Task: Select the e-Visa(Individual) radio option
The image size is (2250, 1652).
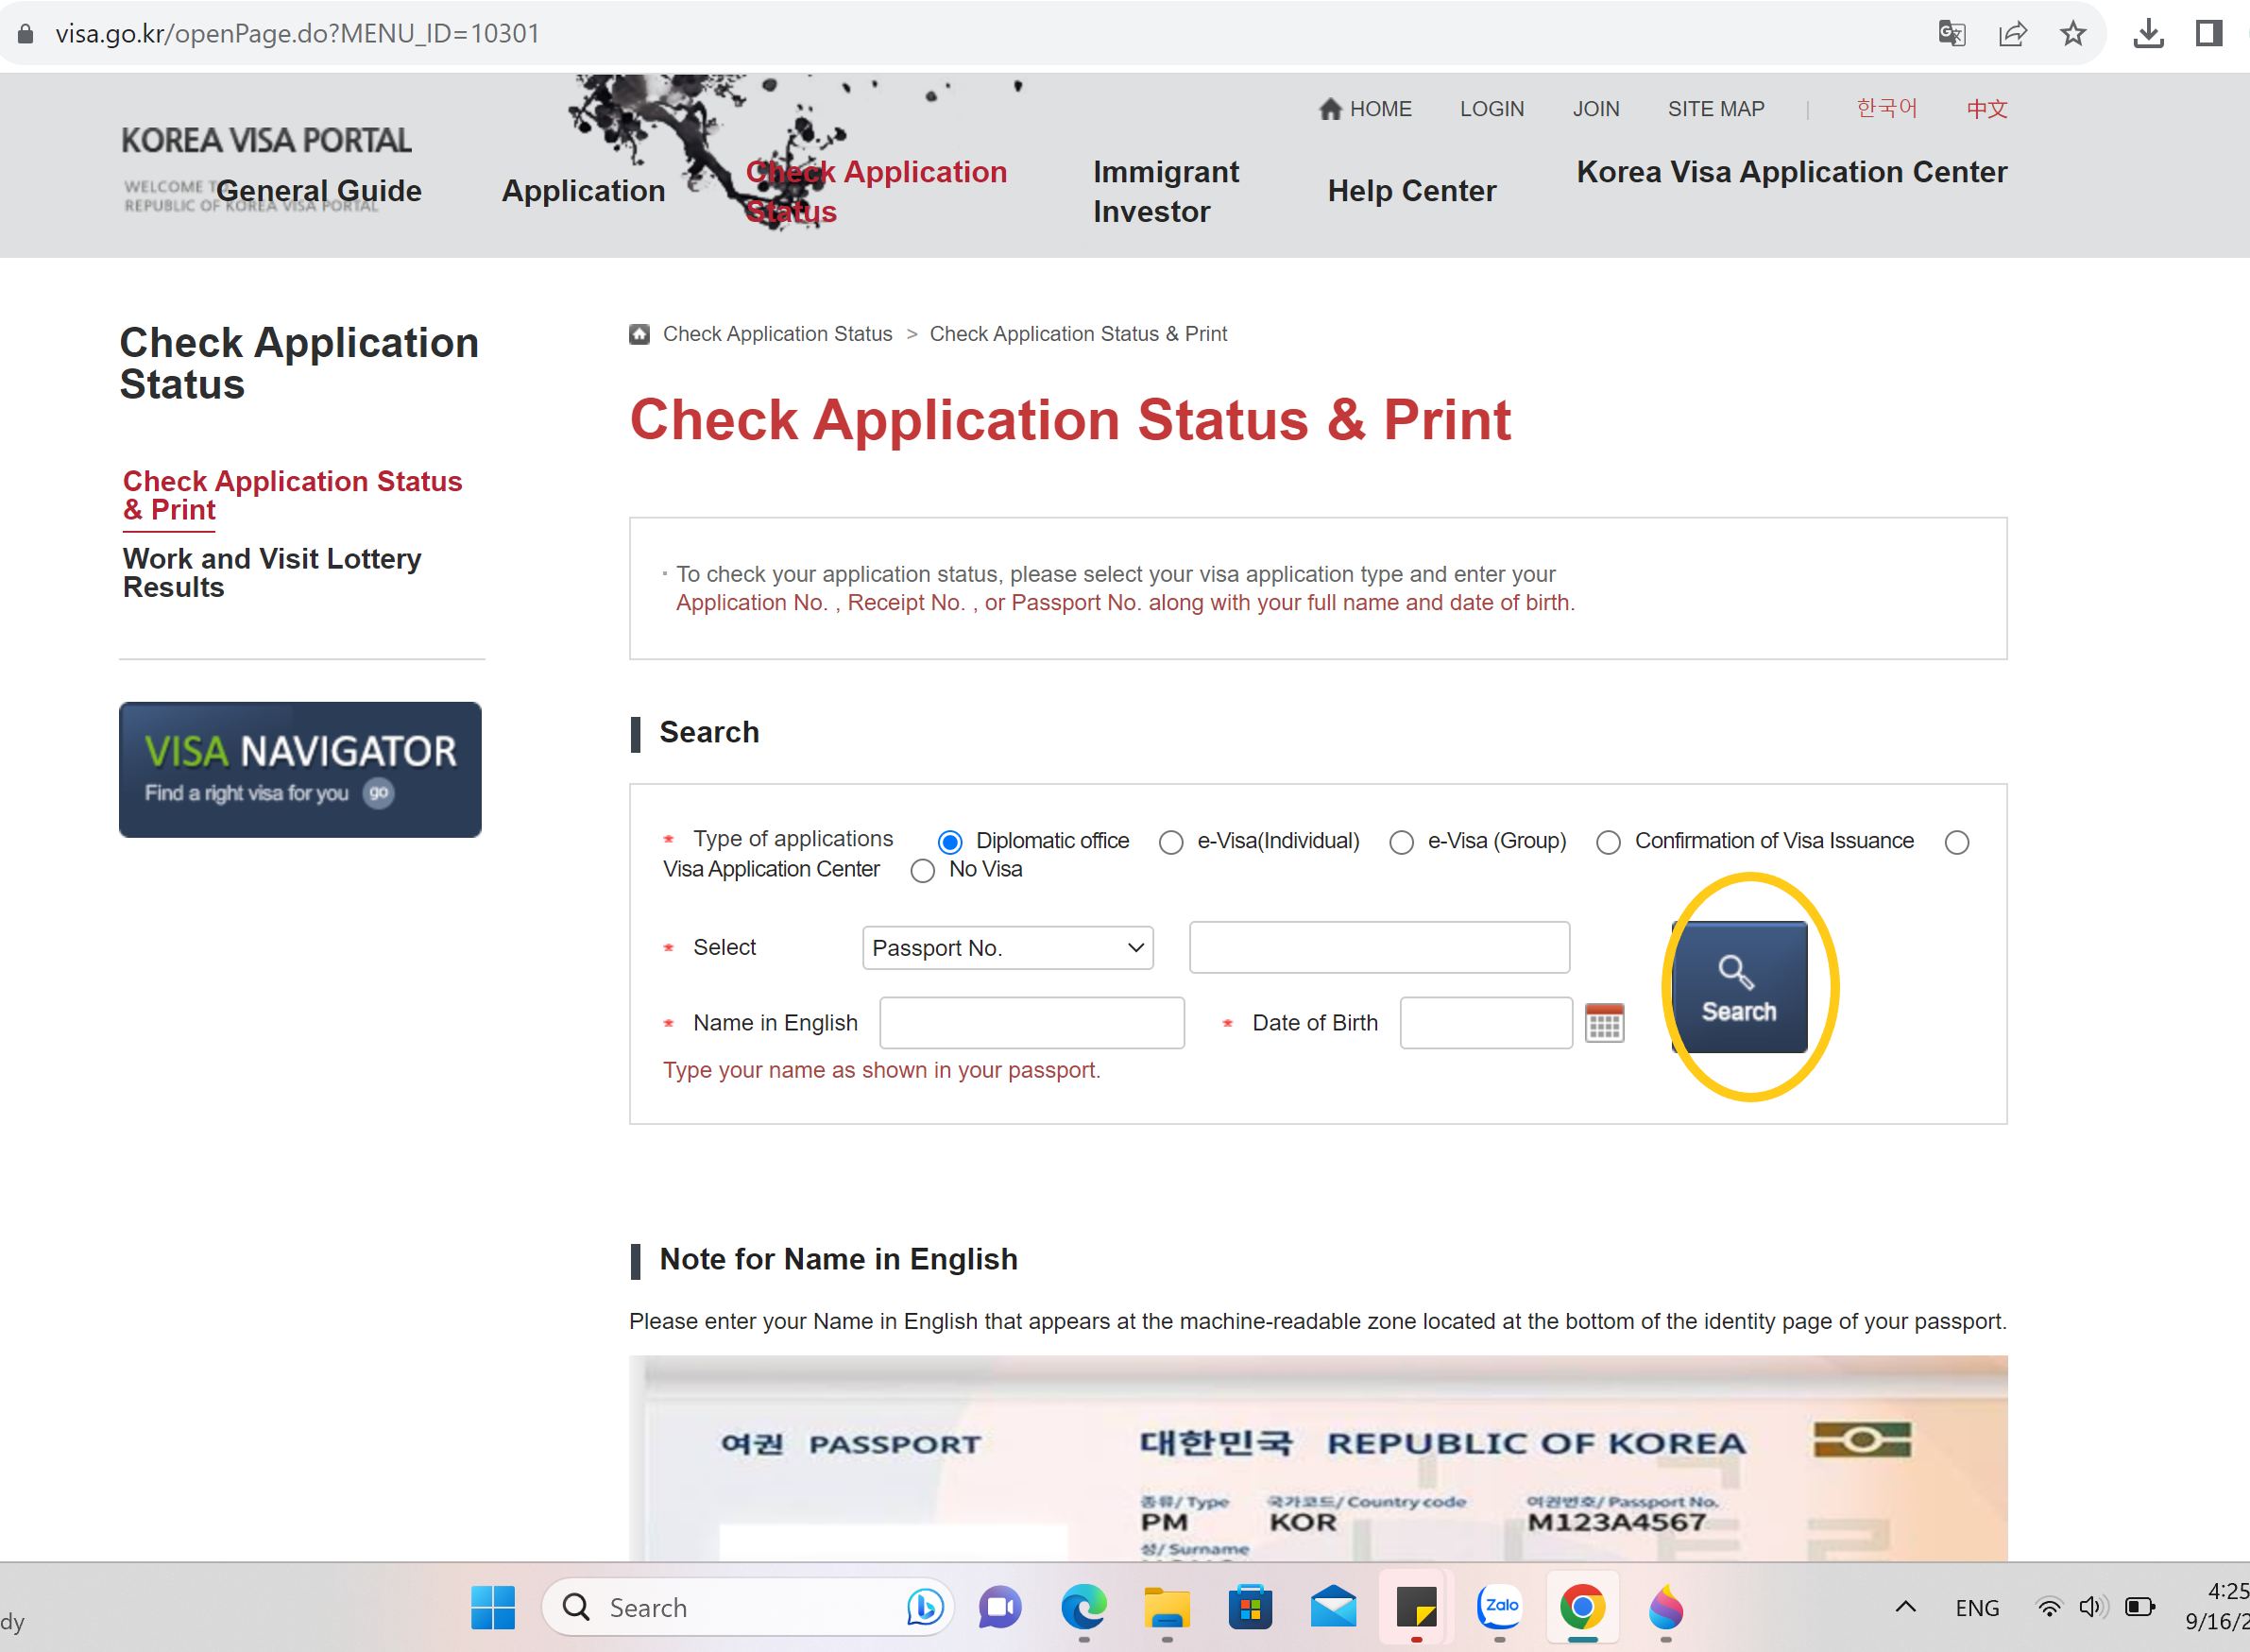Action: (1171, 842)
